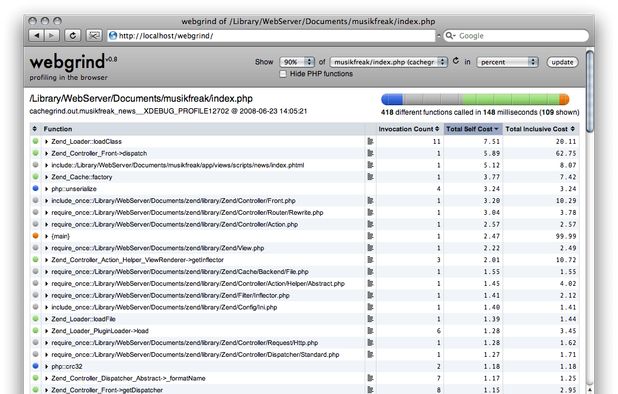
Task: Expand the {main} function row
Action: [47, 236]
